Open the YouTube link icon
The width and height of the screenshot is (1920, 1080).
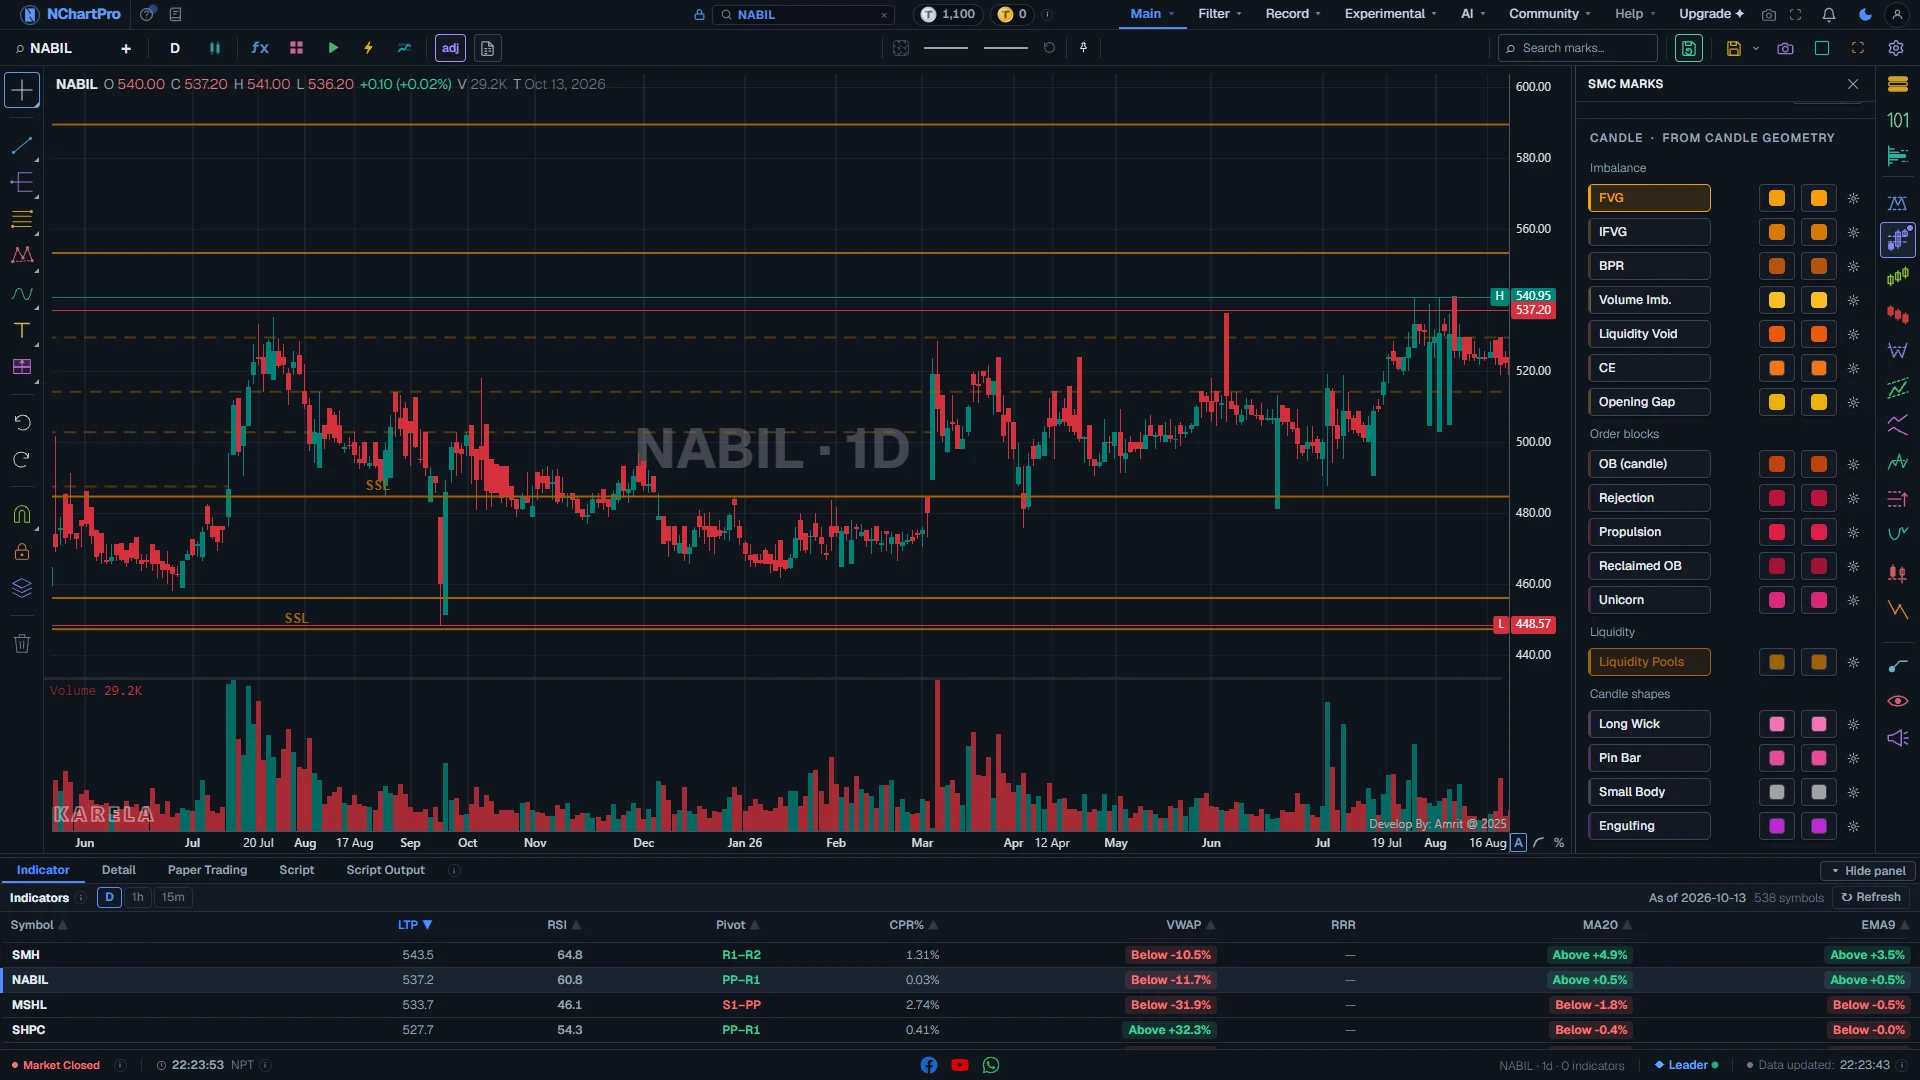point(960,1065)
